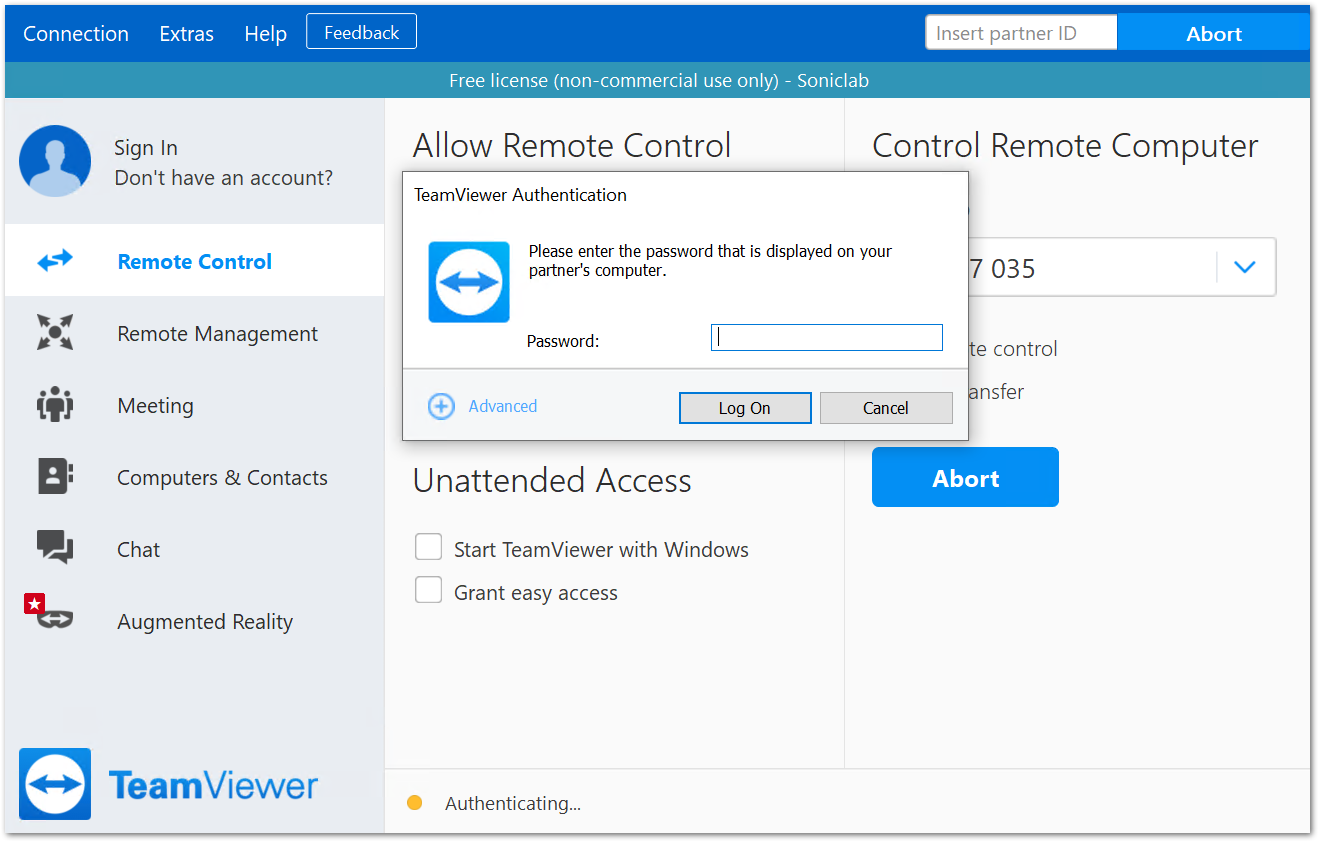The height and width of the screenshot is (842, 1319).
Task: Open the Connection menu
Action: pos(76,34)
